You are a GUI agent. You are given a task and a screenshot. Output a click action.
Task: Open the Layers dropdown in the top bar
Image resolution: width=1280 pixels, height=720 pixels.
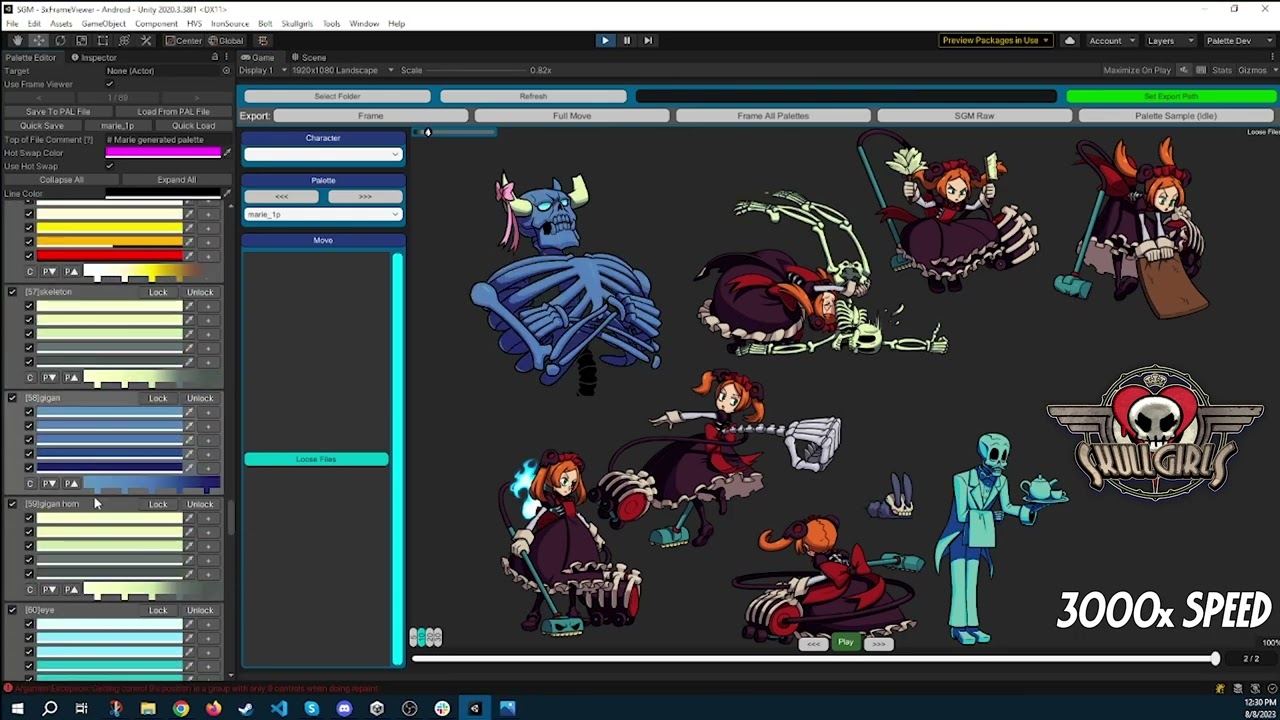point(1168,41)
